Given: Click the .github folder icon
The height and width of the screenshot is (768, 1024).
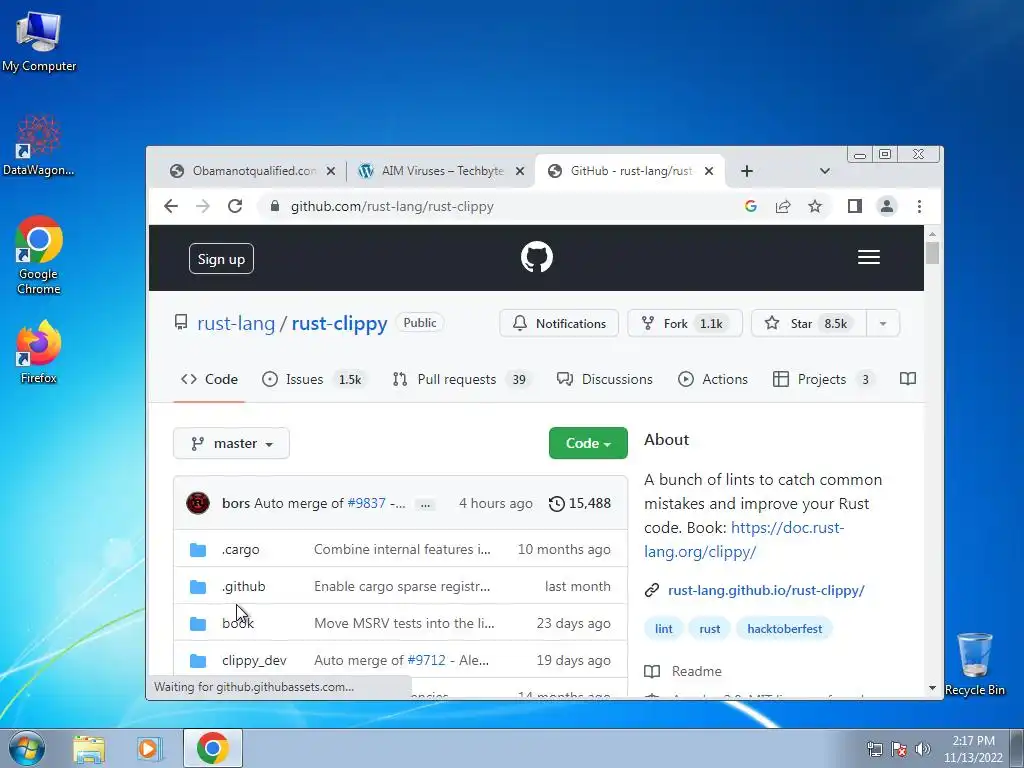Looking at the screenshot, I should tap(198, 587).
